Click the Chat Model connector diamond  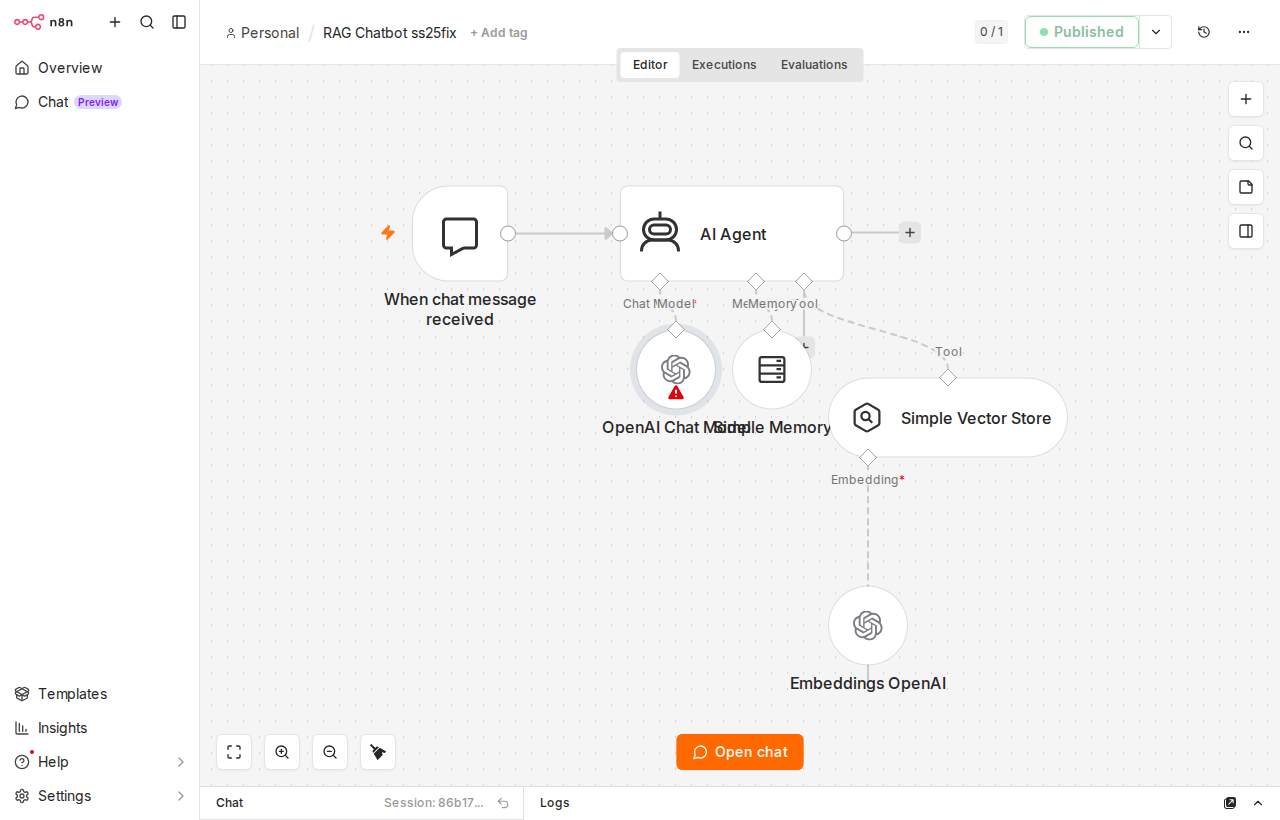click(x=660, y=282)
